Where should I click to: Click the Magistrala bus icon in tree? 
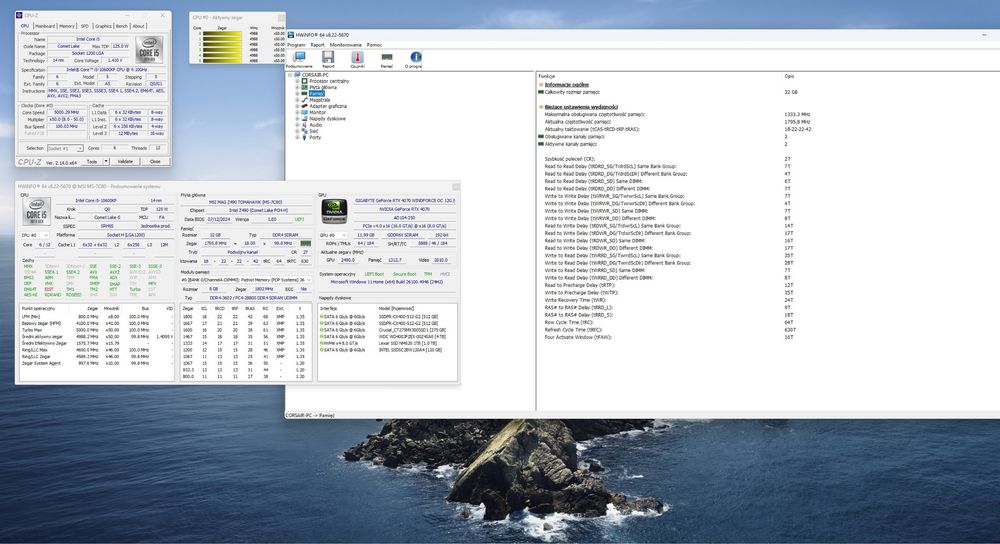tap(304, 100)
